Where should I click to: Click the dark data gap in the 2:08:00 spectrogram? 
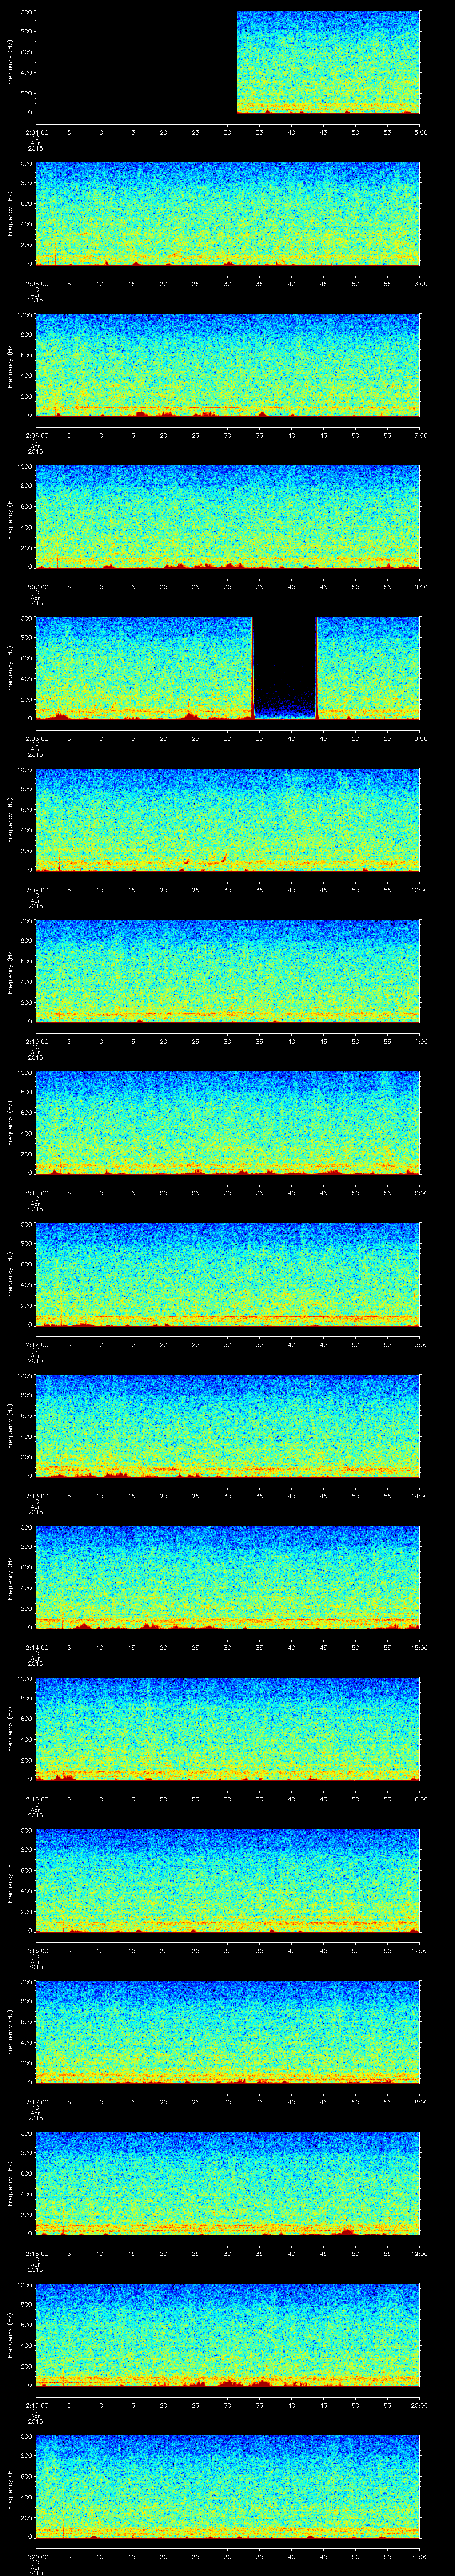point(285,668)
